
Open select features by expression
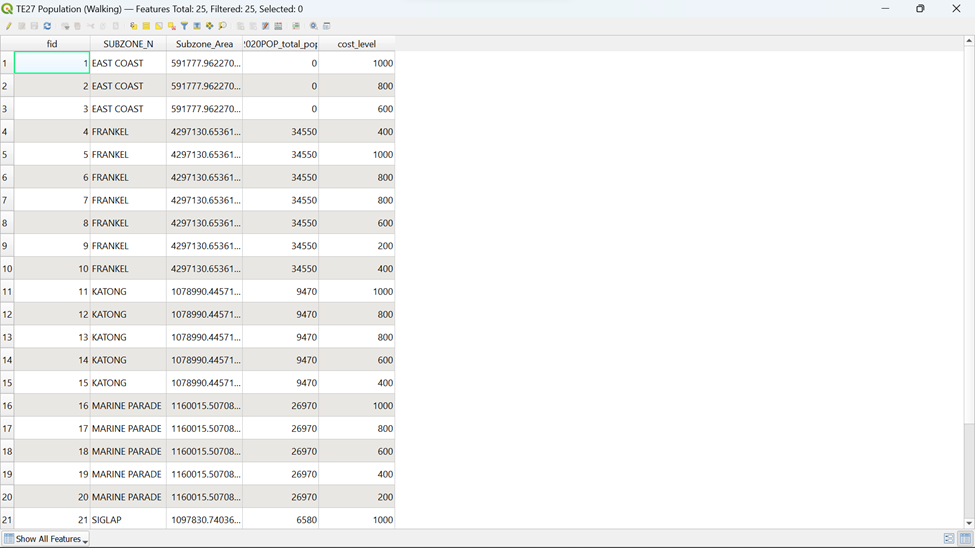(x=133, y=26)
